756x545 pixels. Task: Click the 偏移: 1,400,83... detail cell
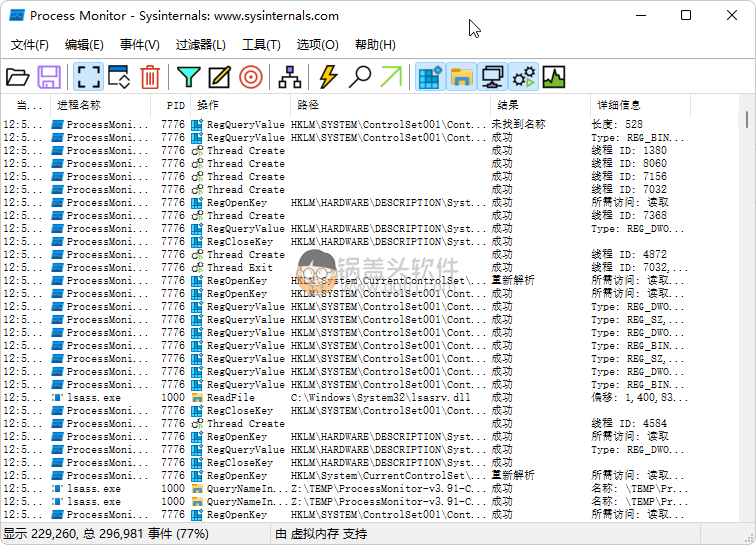(639, 398)
